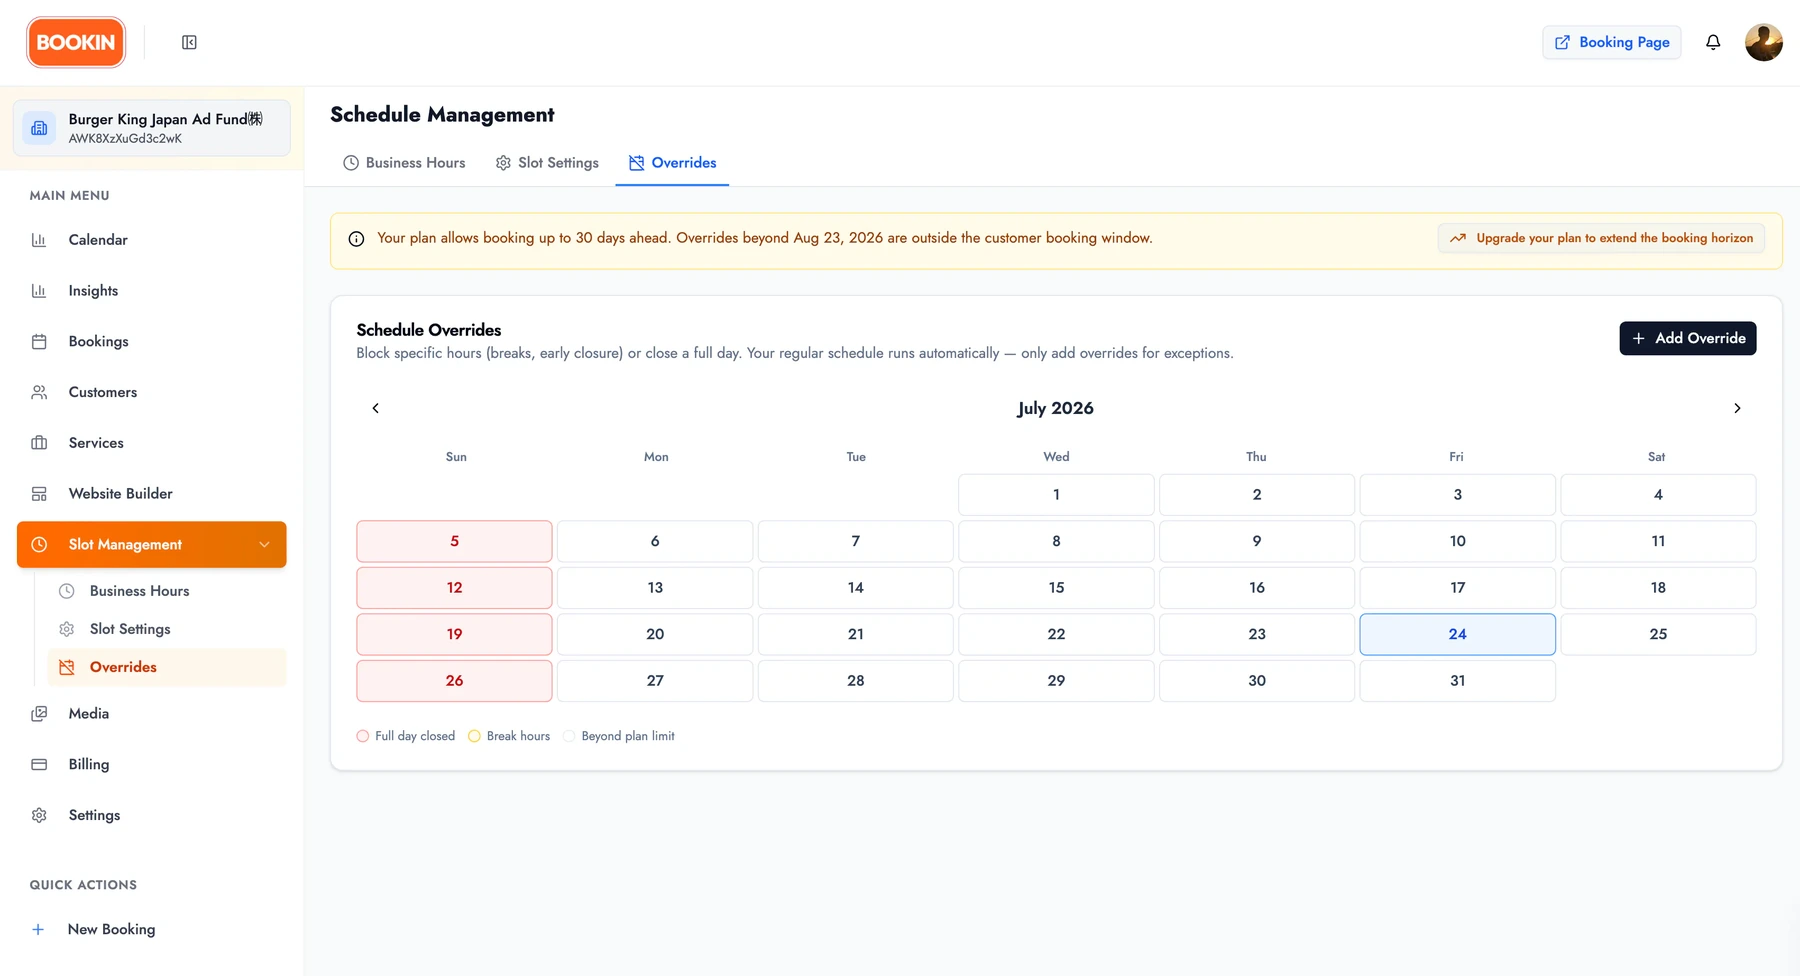
Task: Select Business Hours in sidebar submenu
Action: pos(167,591)
